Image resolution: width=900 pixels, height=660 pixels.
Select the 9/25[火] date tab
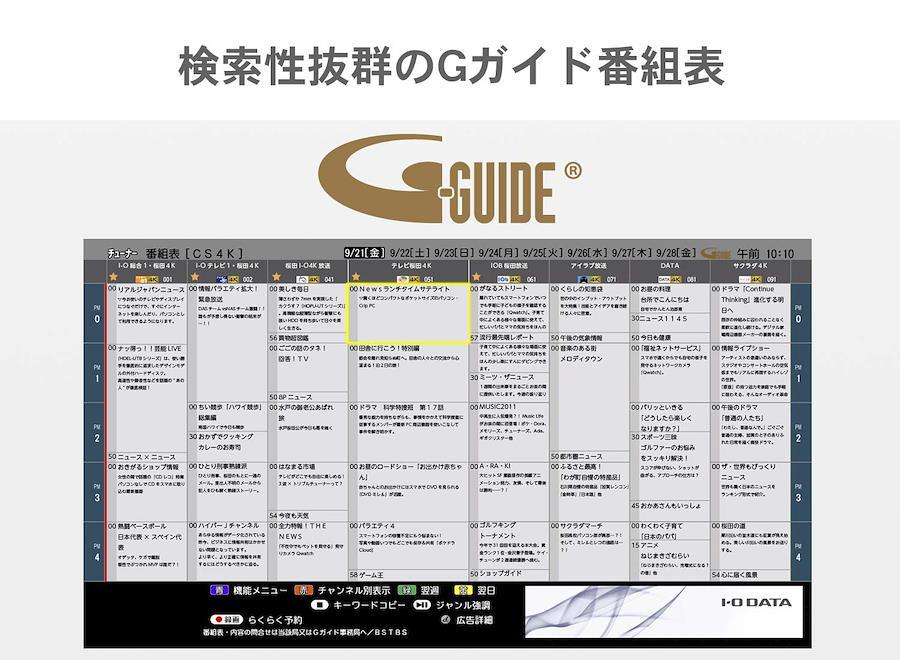[543, 253]
